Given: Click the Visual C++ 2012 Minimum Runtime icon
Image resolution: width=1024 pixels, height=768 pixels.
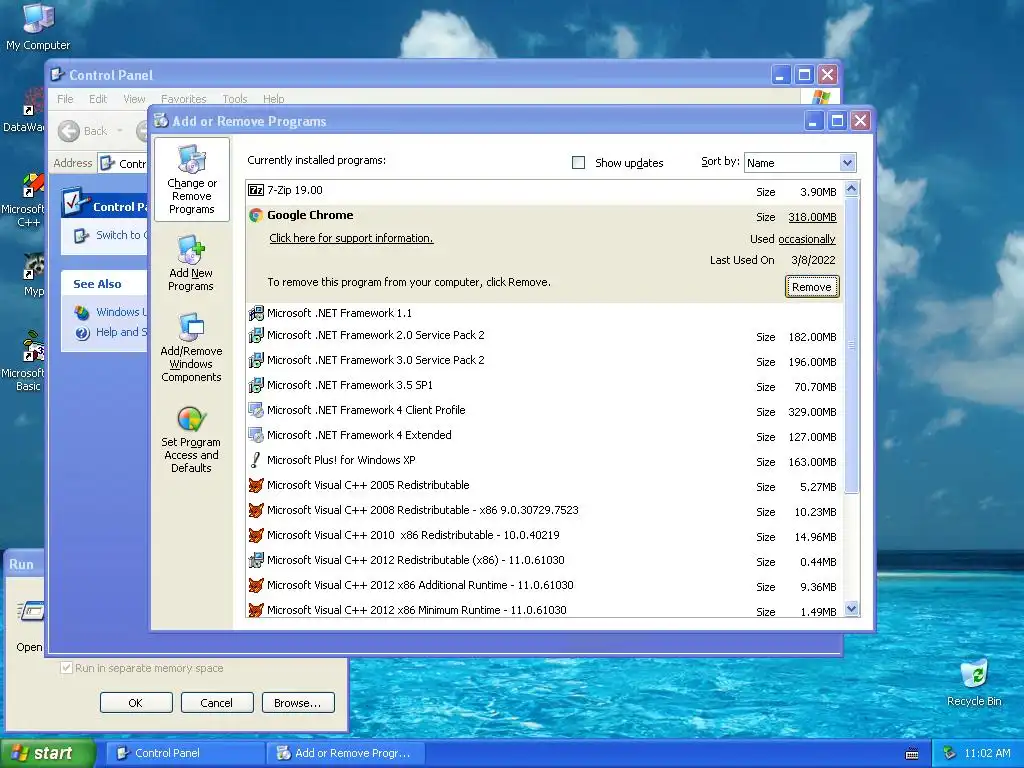Looking at the screenshot, I should coord(256,610).
